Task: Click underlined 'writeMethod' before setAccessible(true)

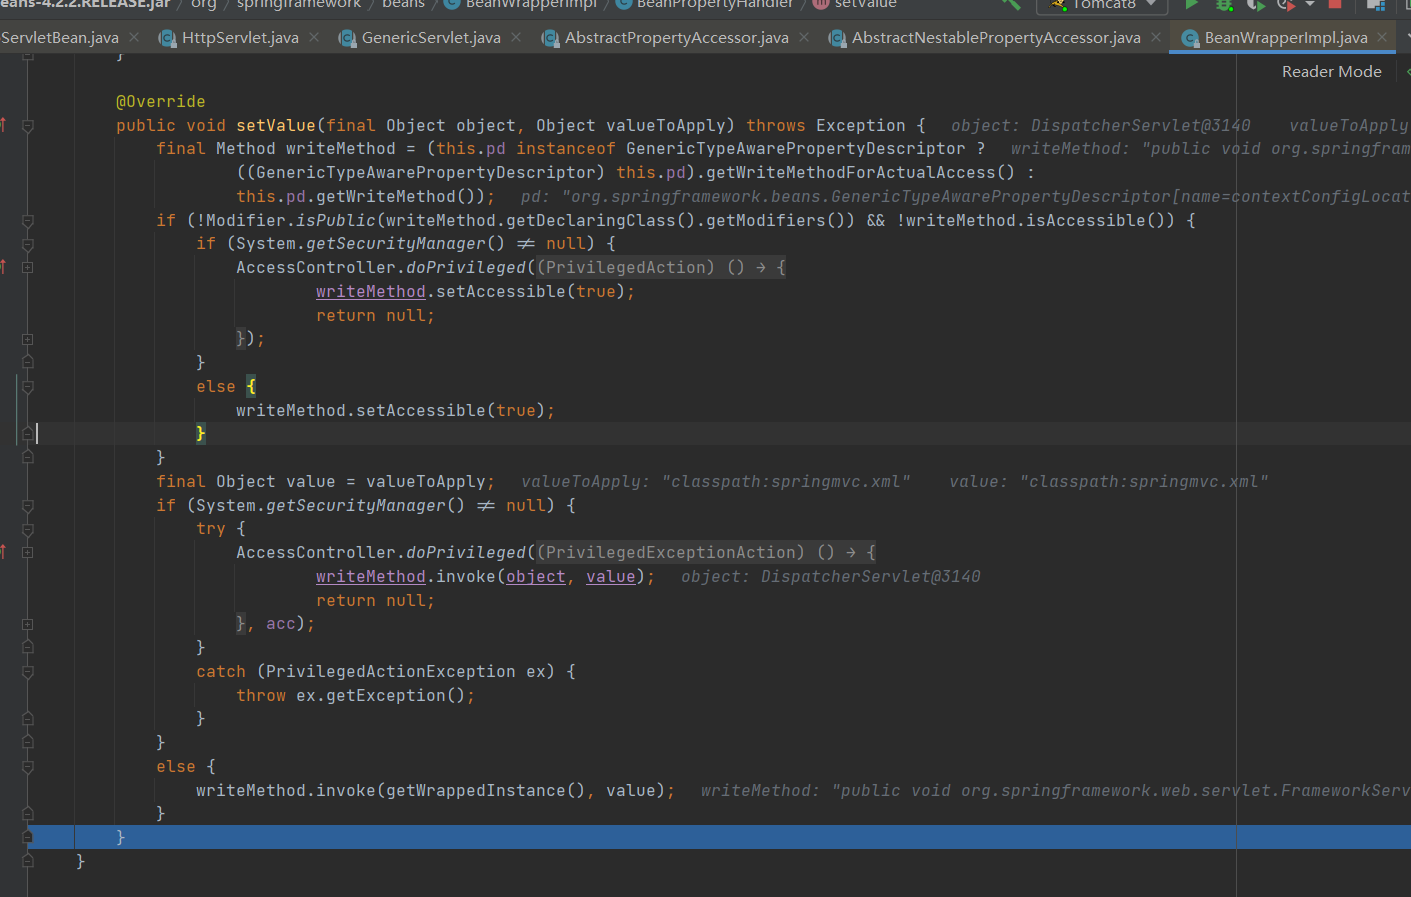Action: click(371, 292)
